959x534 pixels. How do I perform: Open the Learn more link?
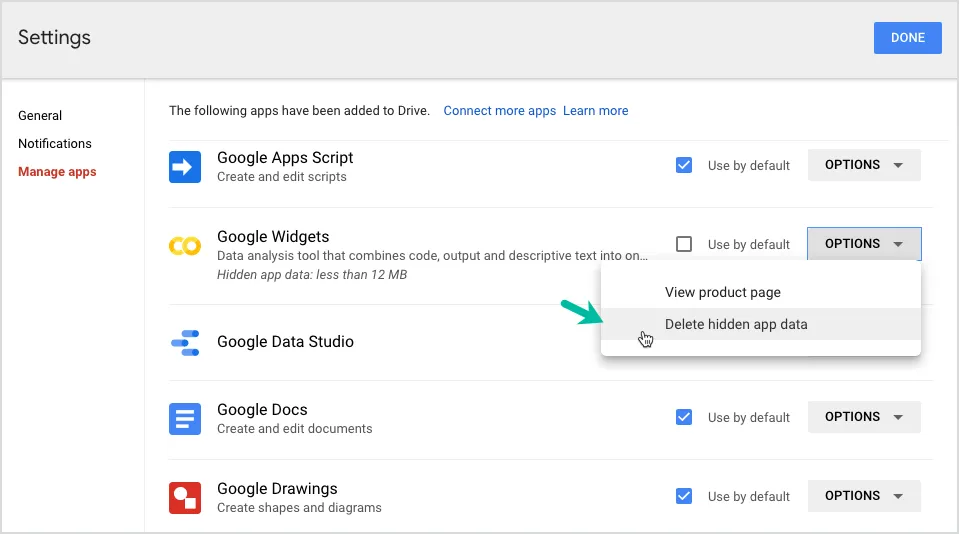point(596,111)
